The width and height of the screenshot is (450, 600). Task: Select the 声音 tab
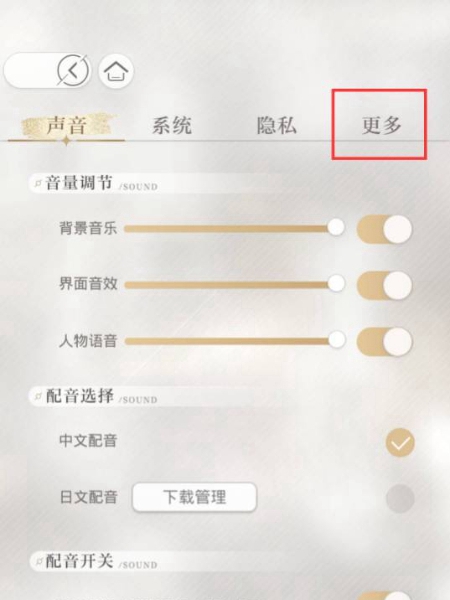coord(67,126)
